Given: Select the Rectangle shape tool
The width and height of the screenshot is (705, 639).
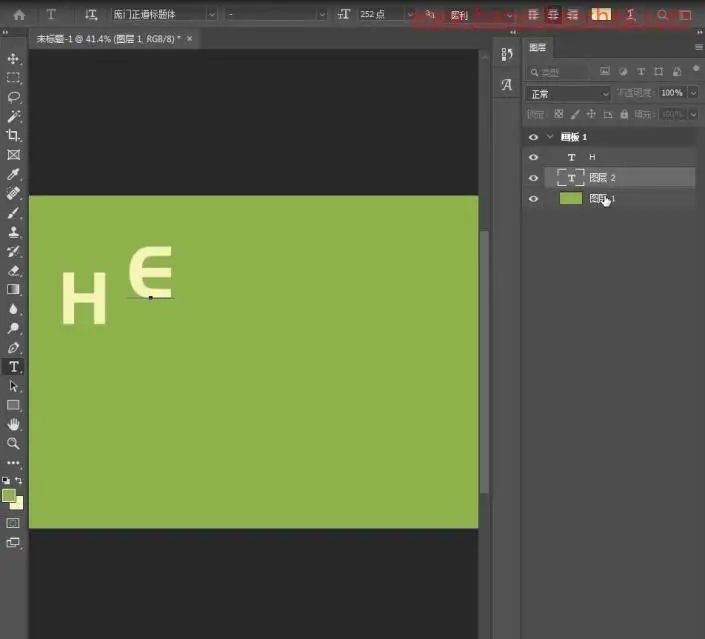Looking at the screenshot, I should click(13, 405).
